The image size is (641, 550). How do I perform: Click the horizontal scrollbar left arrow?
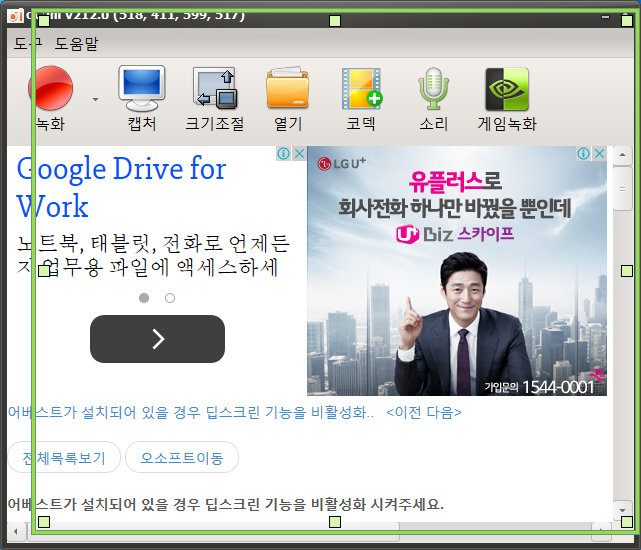pos(16,532)
